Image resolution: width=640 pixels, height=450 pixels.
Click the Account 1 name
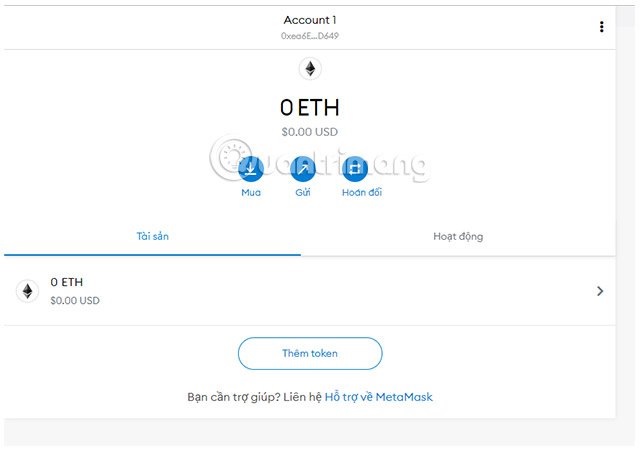pos(310,20)
